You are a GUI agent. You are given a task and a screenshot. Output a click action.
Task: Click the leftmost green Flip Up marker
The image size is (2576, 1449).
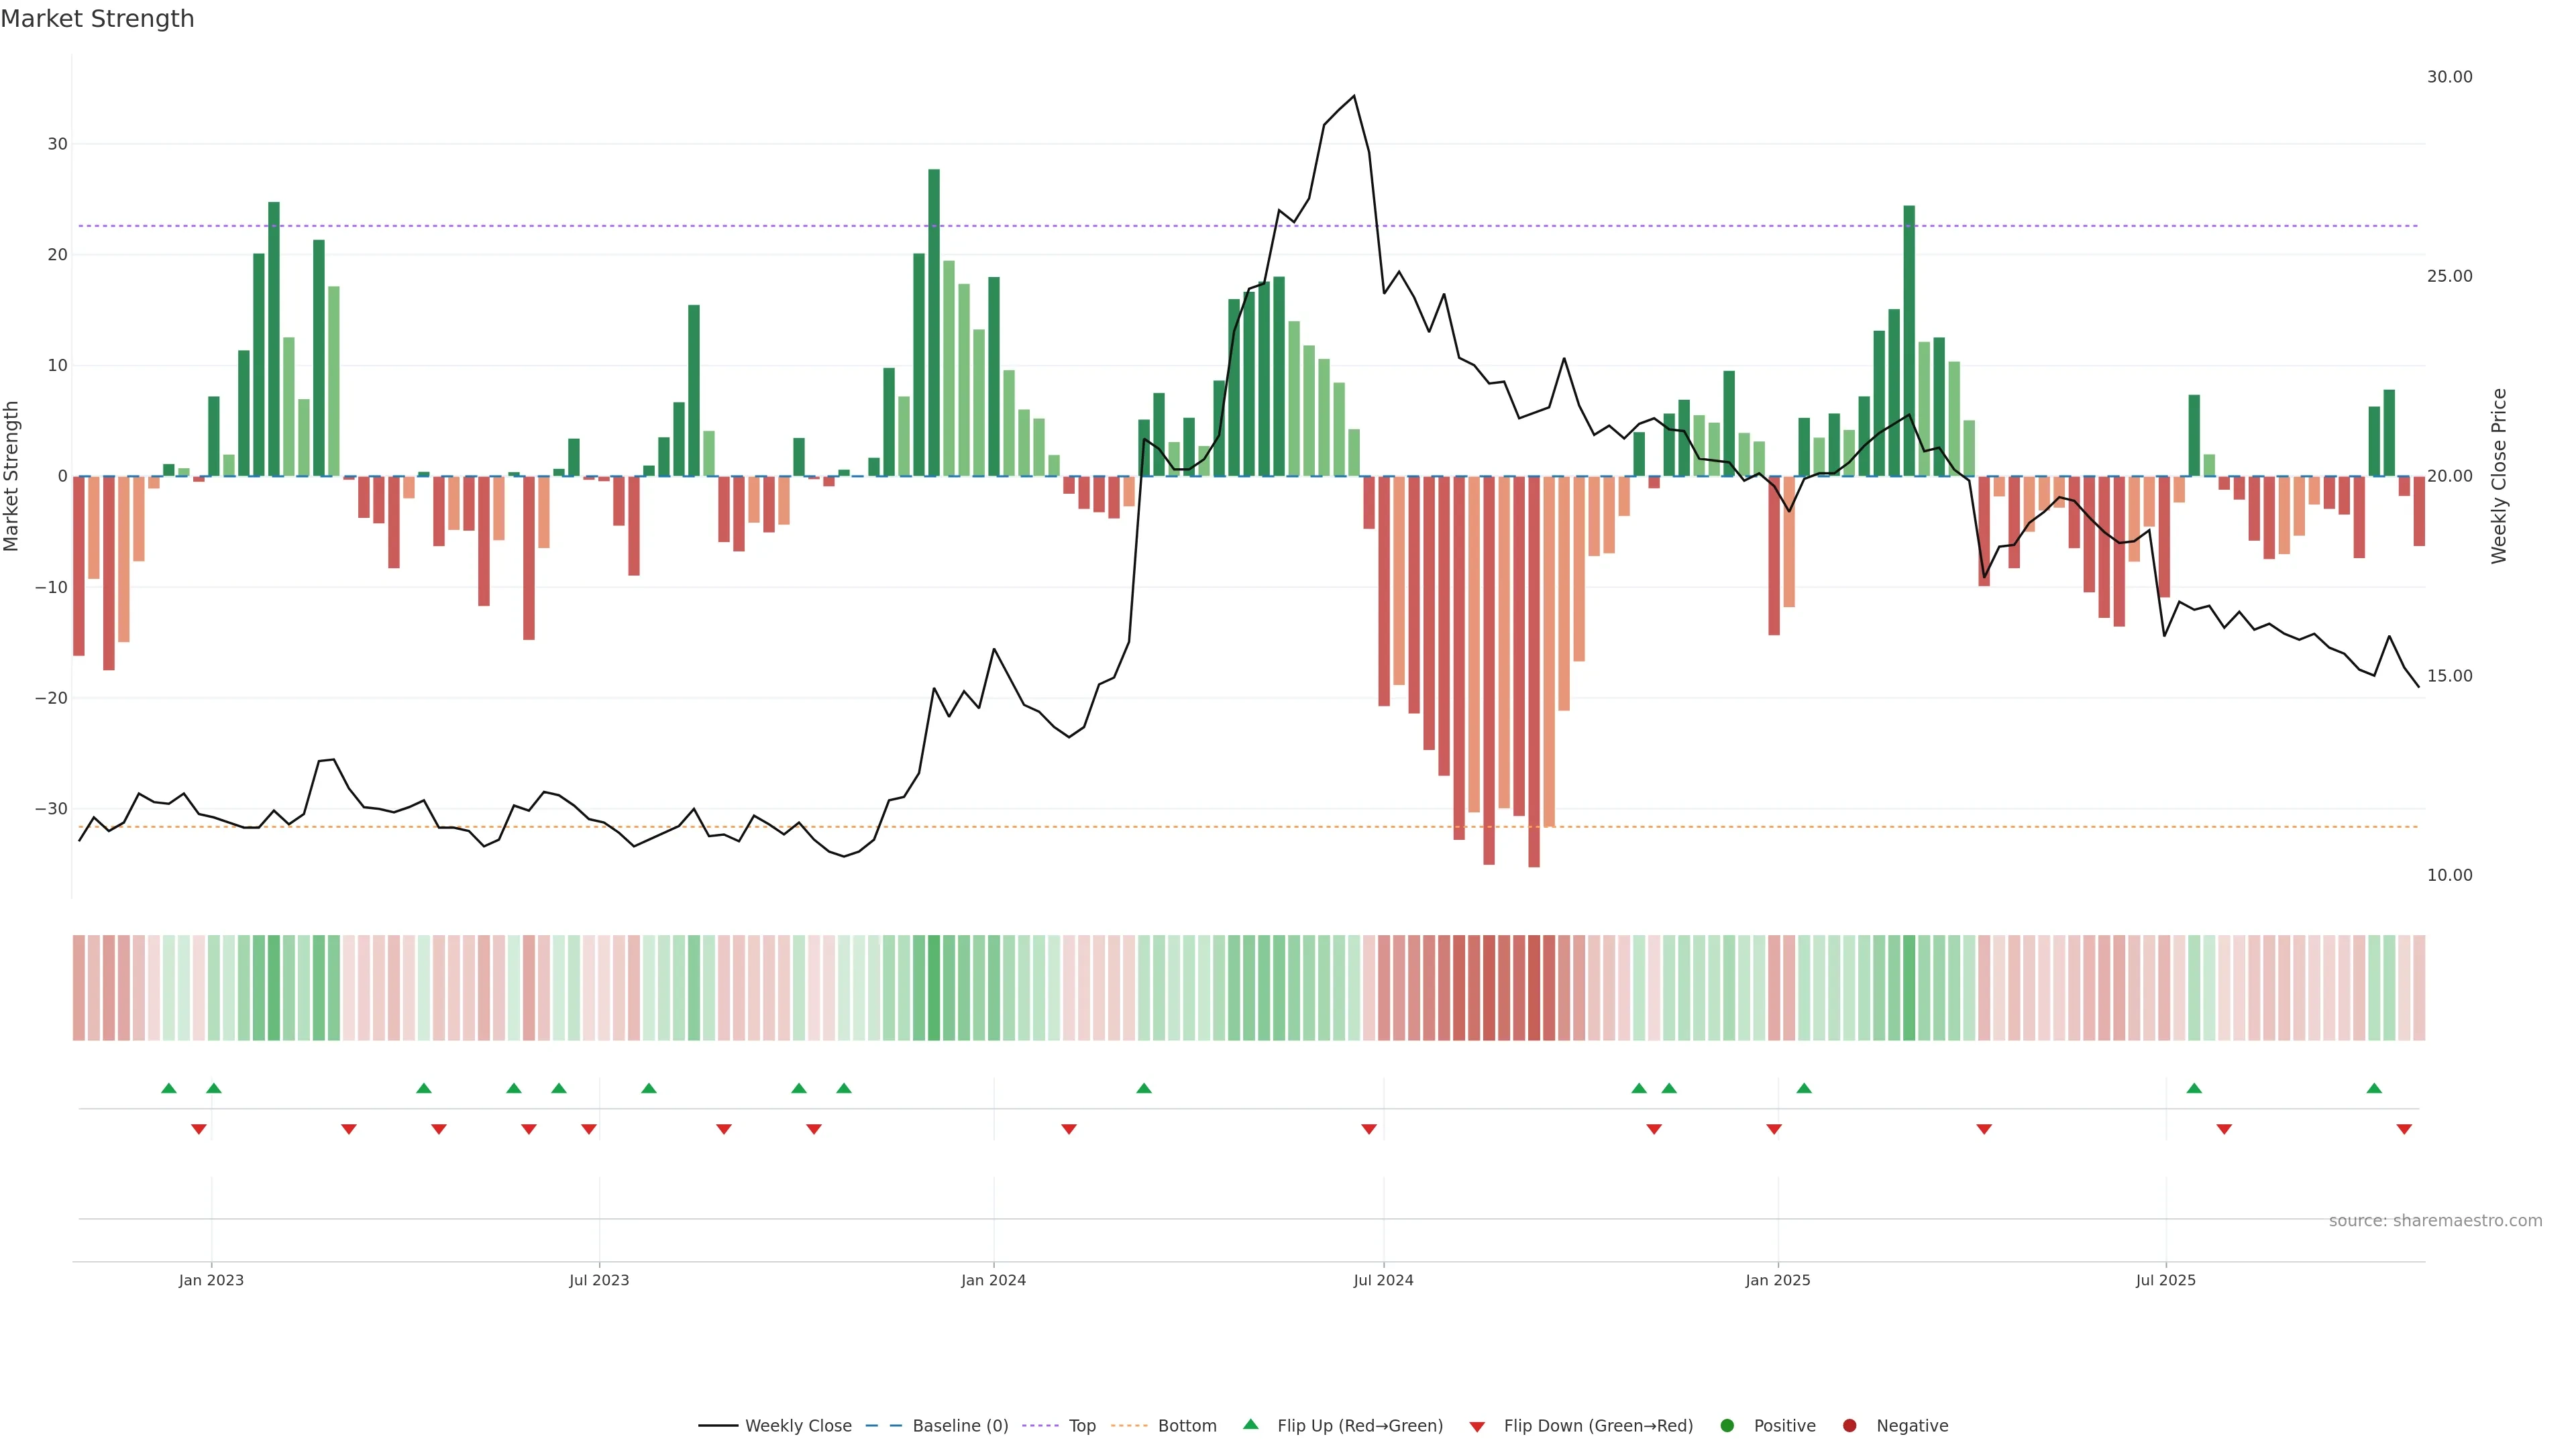169,1088
